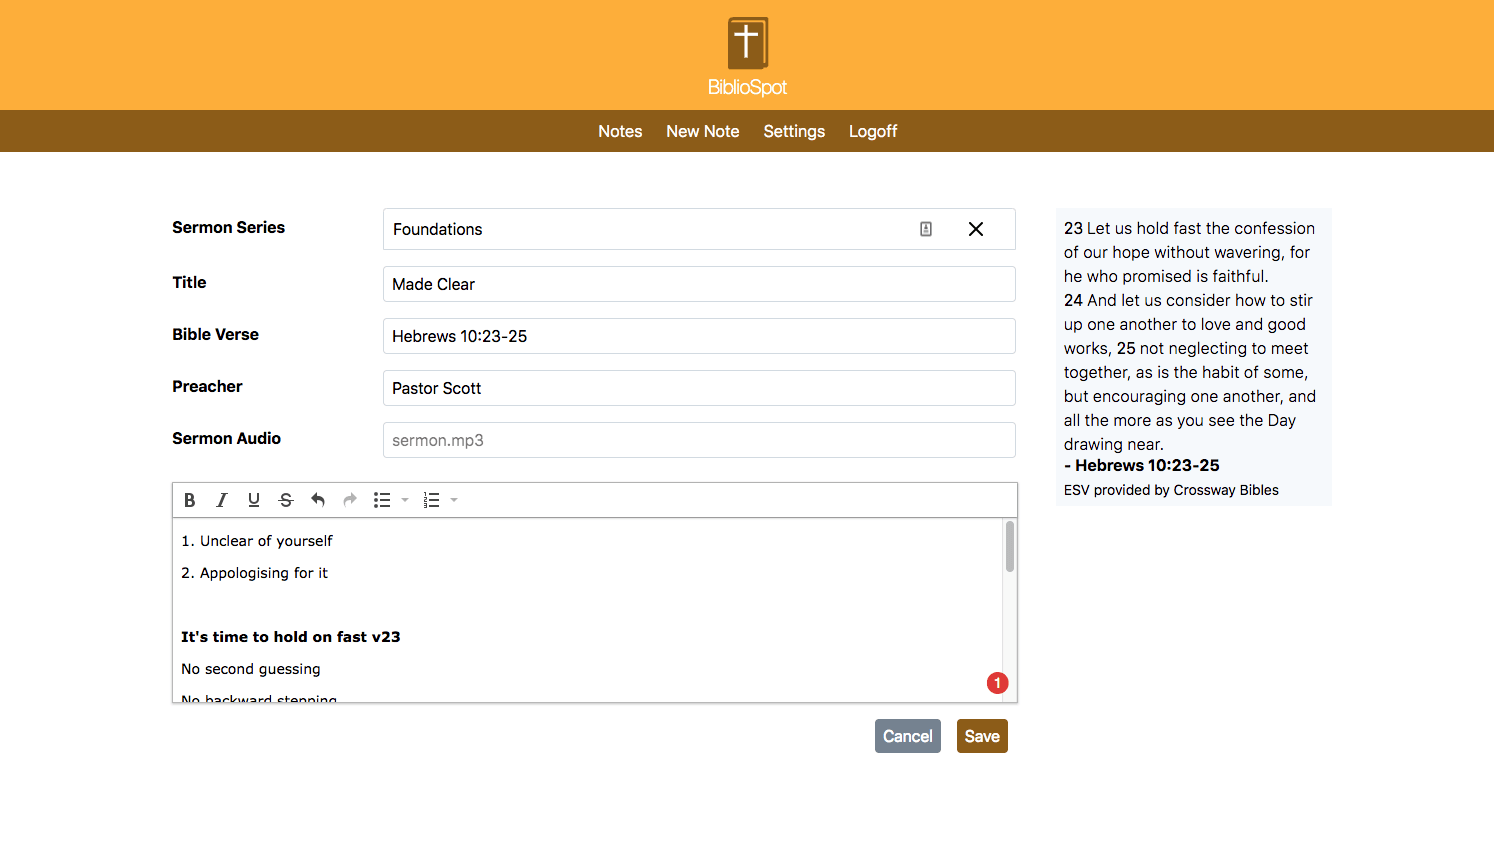Image resolution: width=1494 pixels, height=858 pixels.
Task: Click the 'Title' field label
Action: pos(189,282)
